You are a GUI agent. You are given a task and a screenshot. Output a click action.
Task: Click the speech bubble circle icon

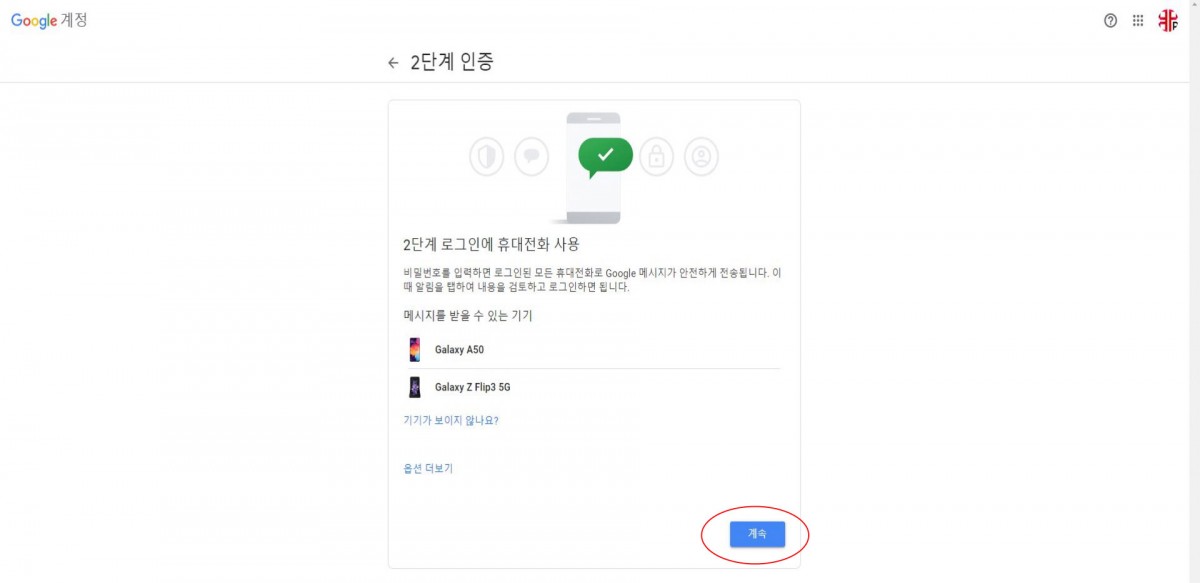point(532,156)
